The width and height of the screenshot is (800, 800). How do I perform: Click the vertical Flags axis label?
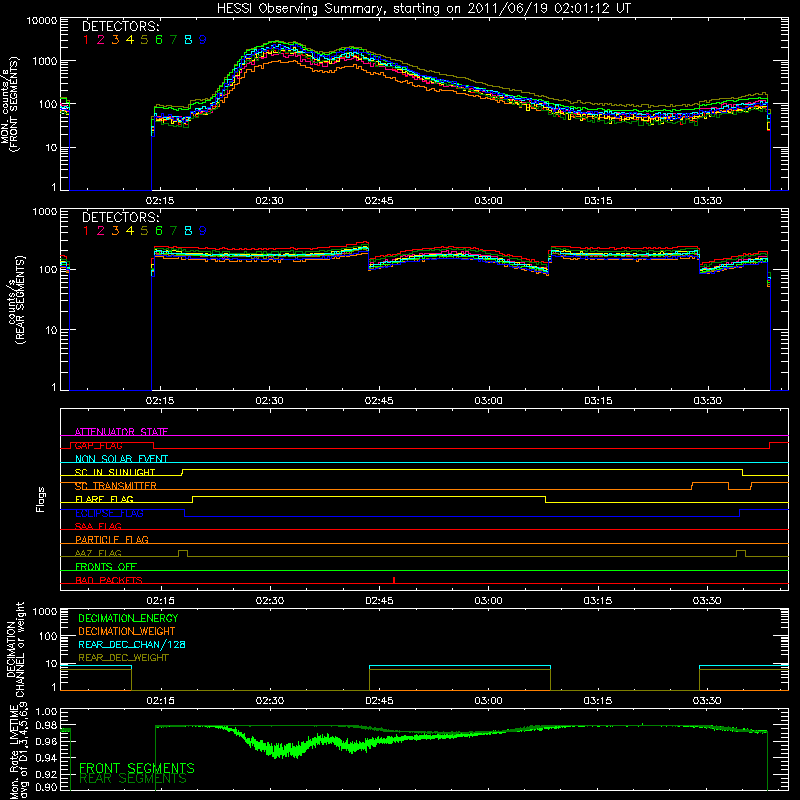[41, 499]
